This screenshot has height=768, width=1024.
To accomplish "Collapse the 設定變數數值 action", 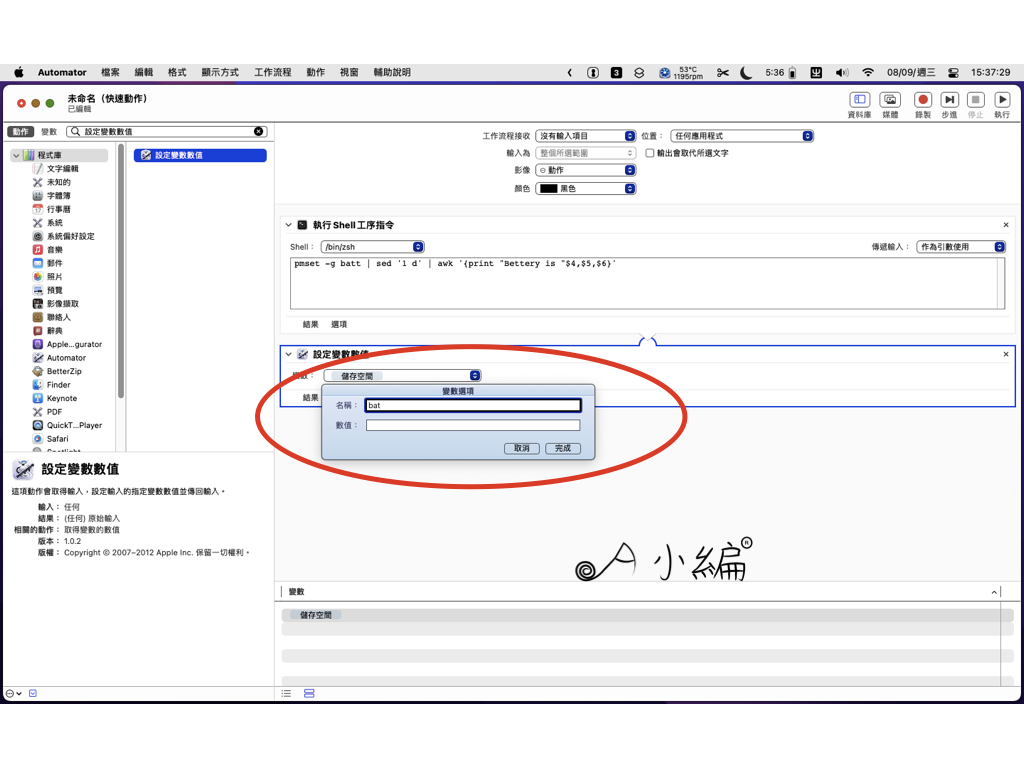I will tap(289, 354).
